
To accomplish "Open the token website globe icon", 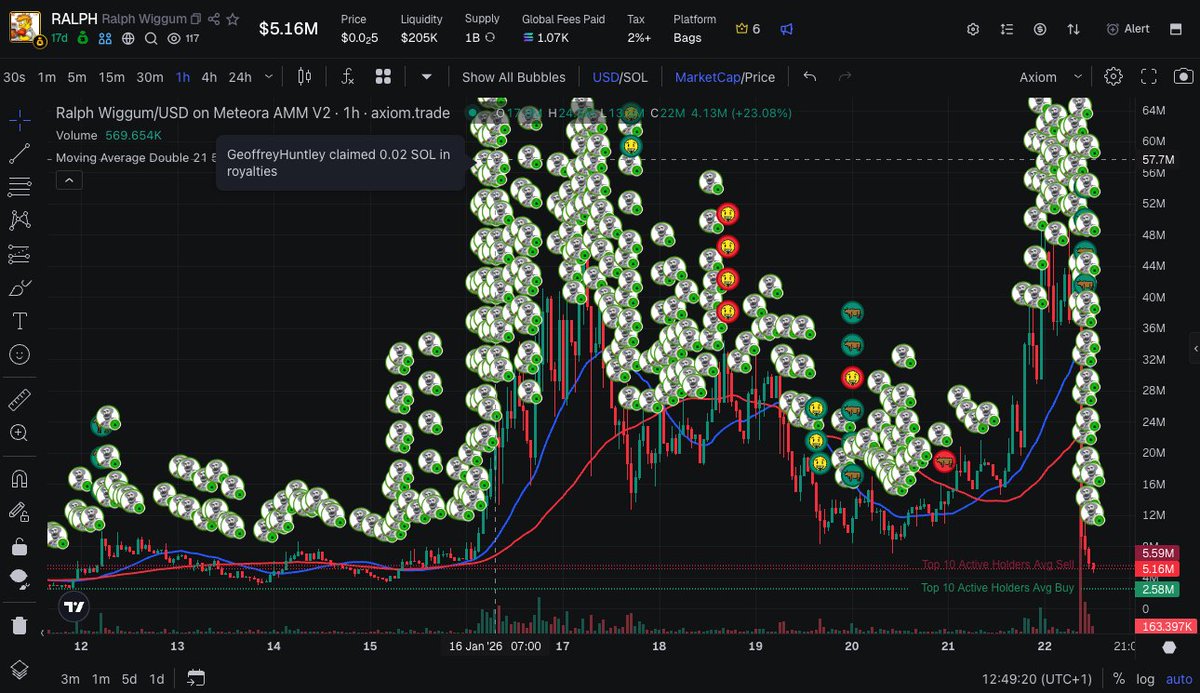I will click(x=128, y=38).
